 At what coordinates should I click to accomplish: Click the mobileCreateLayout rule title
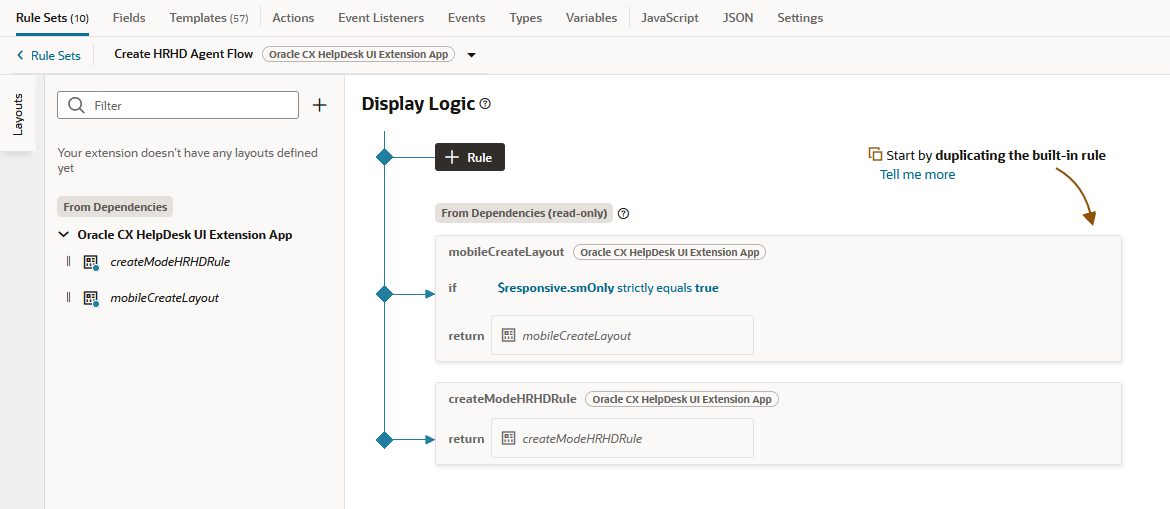point(506,252)
